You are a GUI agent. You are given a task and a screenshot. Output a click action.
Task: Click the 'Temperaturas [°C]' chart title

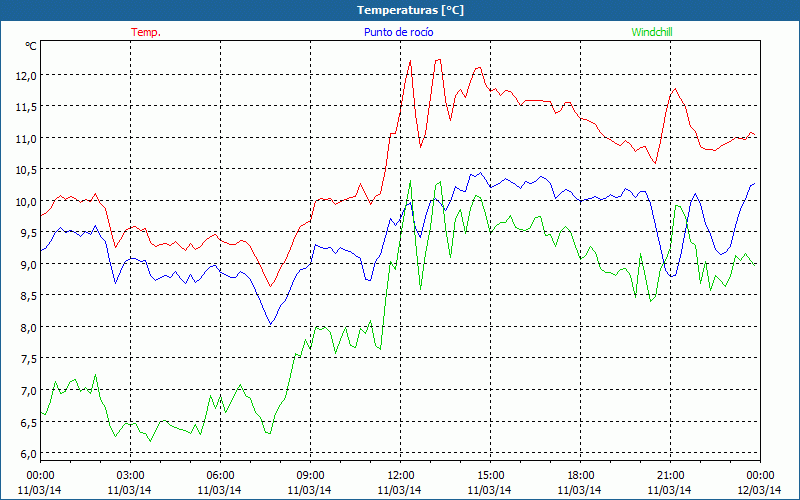410,10
